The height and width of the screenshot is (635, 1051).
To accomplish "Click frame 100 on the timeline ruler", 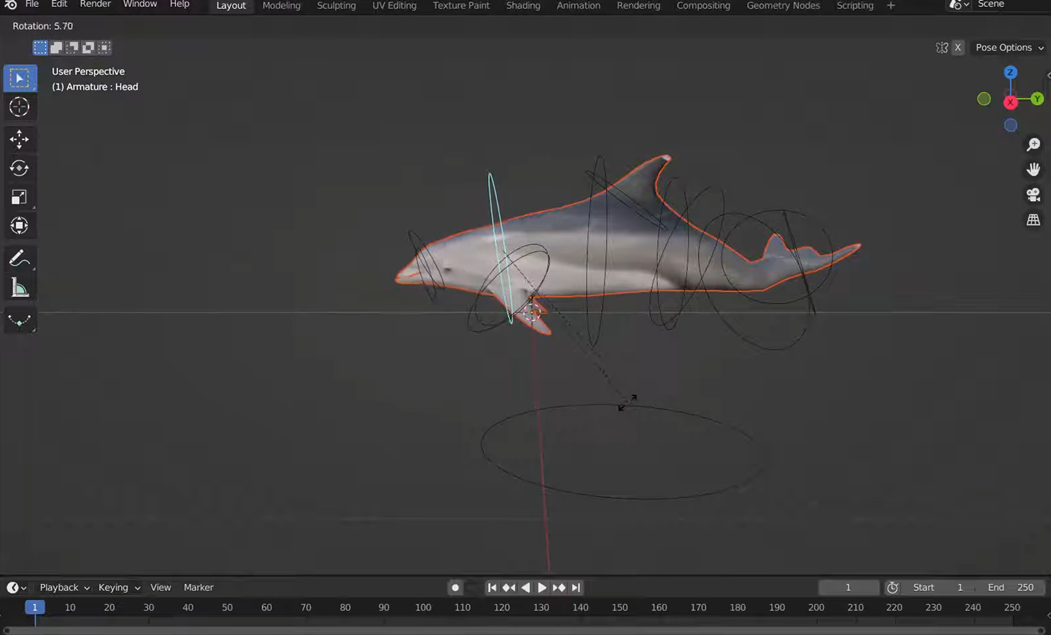I will [x=423, y=607].
